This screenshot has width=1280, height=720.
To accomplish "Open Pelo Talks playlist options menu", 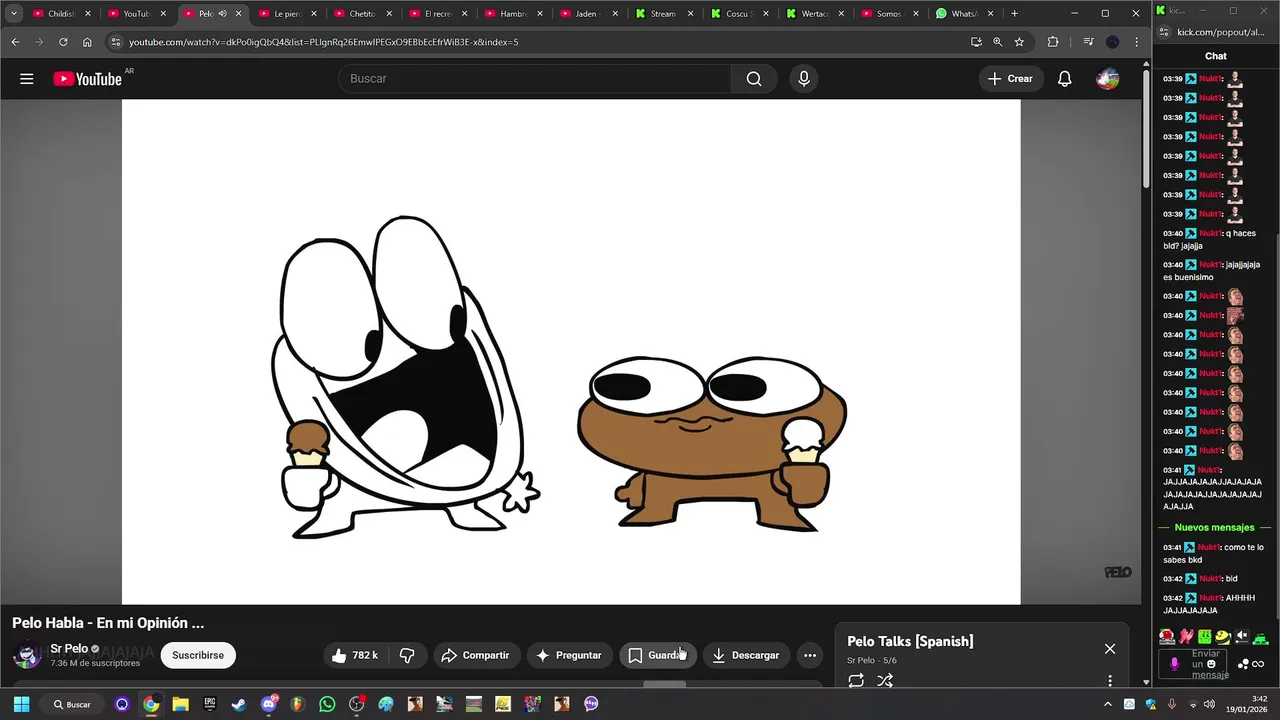I will click(1110, 681).
